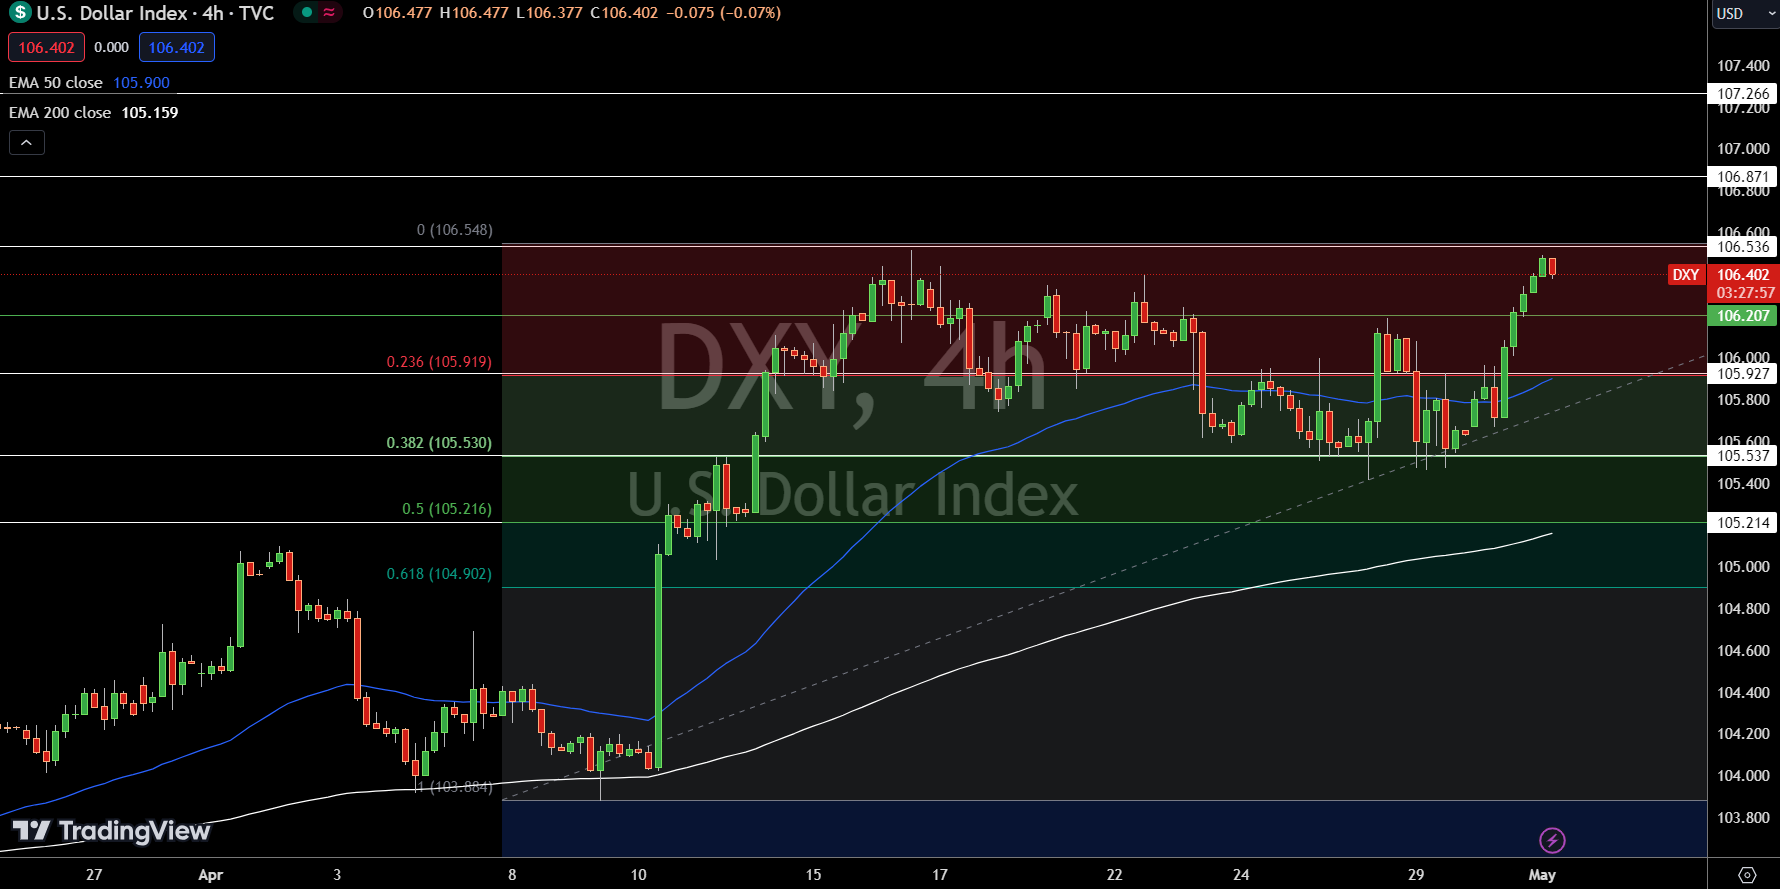
Task: Click the 0.618 (104.902) Fibonacci label
Action: tap(439, 574)
